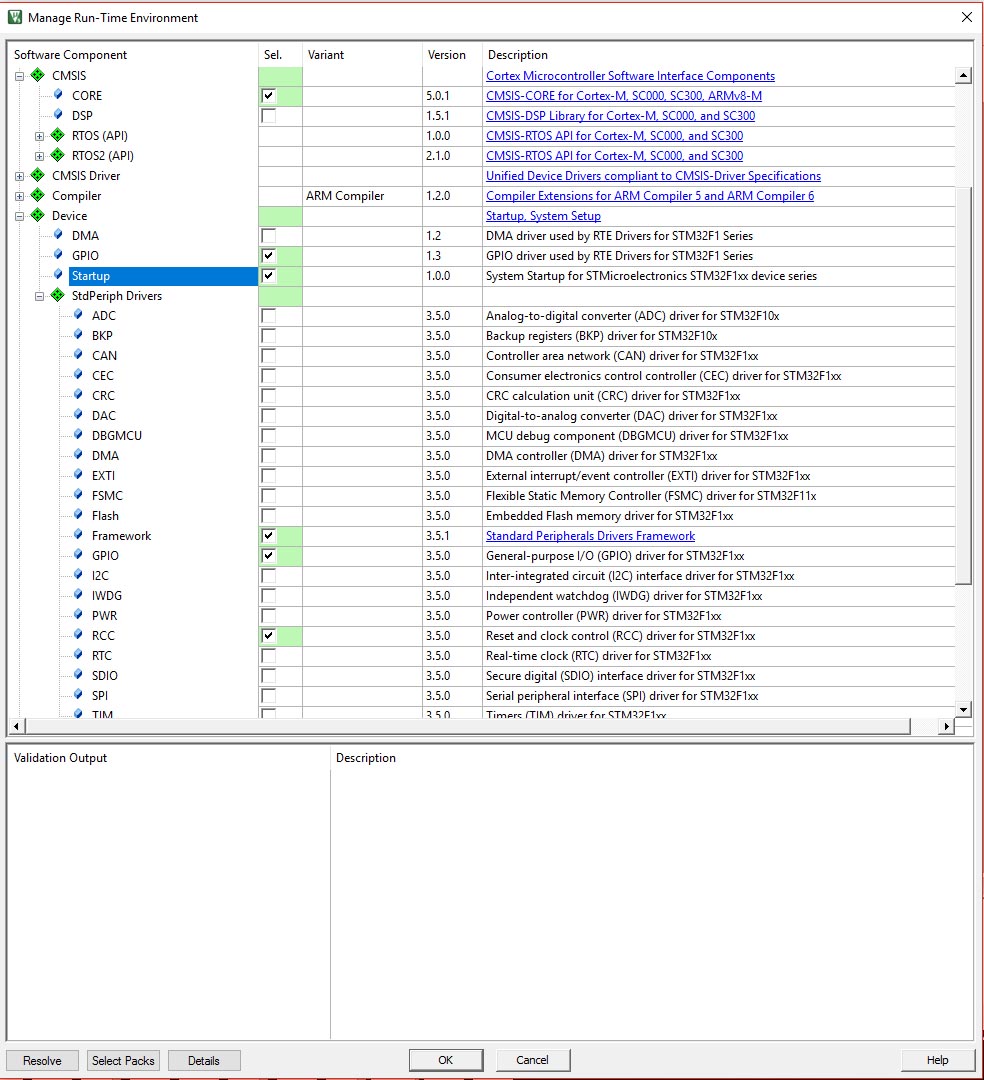Click the green icon beside RTOS2 (API)

point(58,156)
